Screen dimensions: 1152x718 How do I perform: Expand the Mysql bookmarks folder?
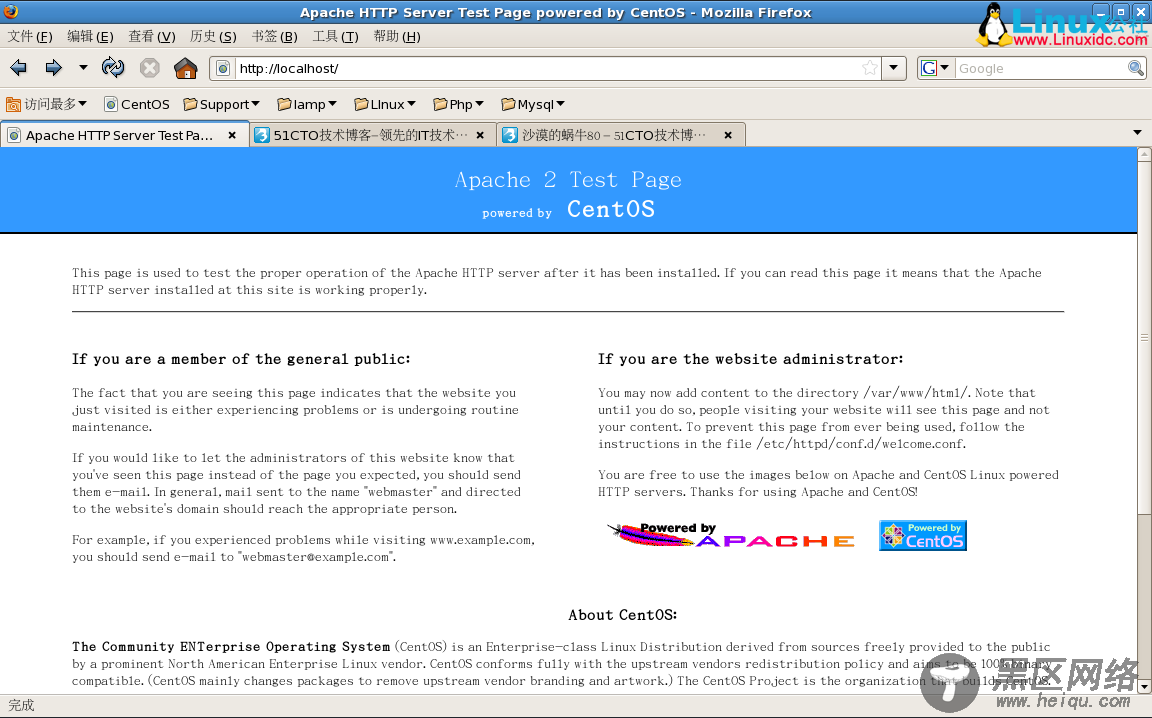click(533, 104)
